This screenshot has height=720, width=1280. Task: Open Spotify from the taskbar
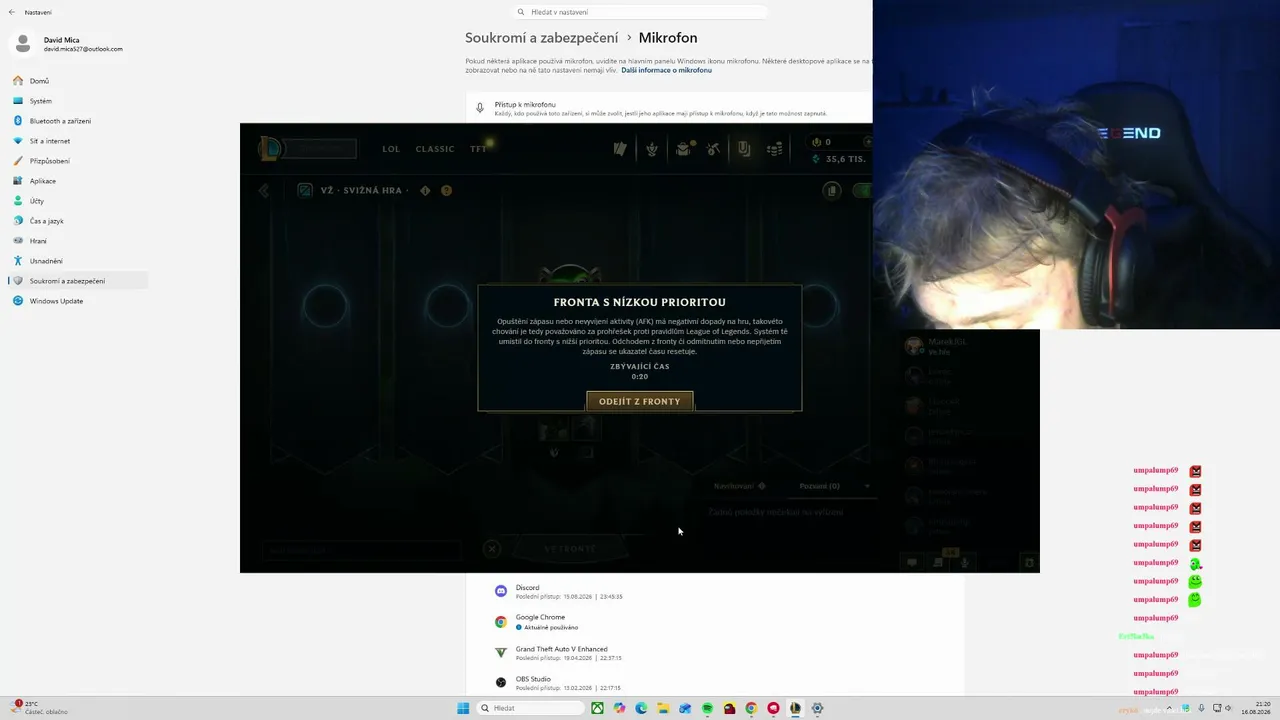pos(707,708)
